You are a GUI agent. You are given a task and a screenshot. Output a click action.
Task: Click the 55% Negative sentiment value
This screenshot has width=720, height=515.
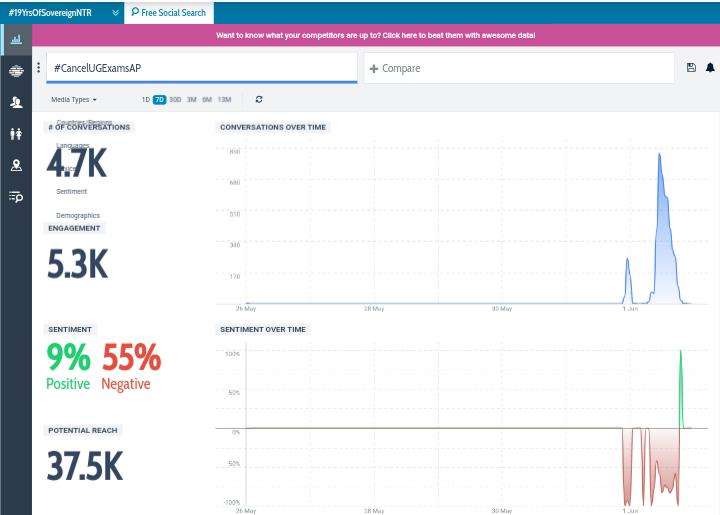click(x=131, y=365)
